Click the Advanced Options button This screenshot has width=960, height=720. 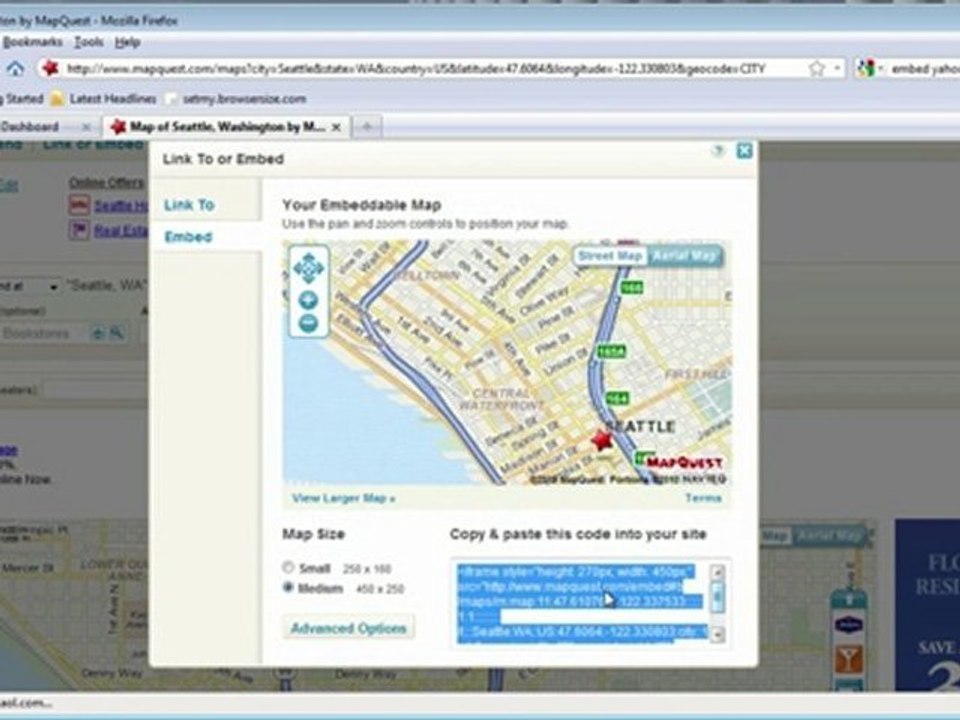(348, 628)
